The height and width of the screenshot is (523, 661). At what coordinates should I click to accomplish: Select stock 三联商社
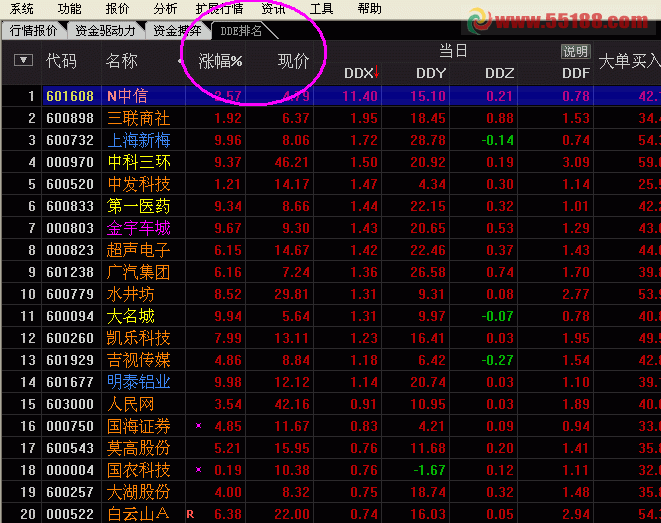pyautogui.click(x=139, y=118)
